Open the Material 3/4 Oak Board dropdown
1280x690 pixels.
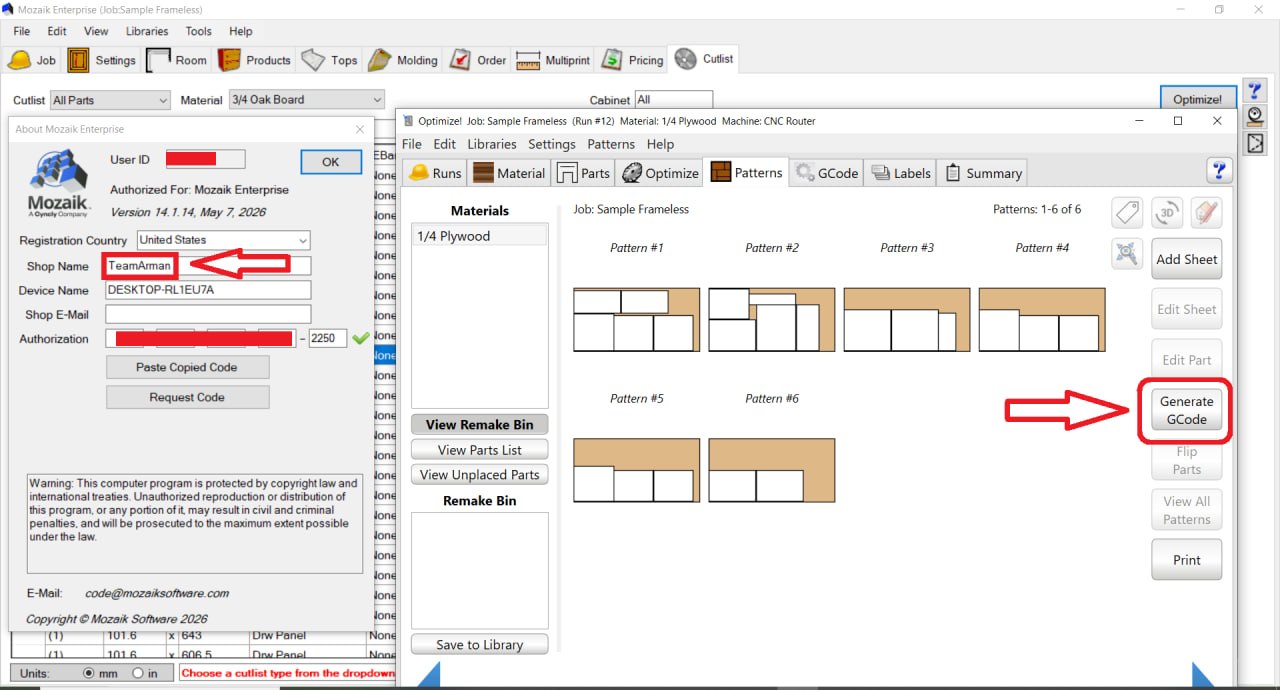[306, 100]
